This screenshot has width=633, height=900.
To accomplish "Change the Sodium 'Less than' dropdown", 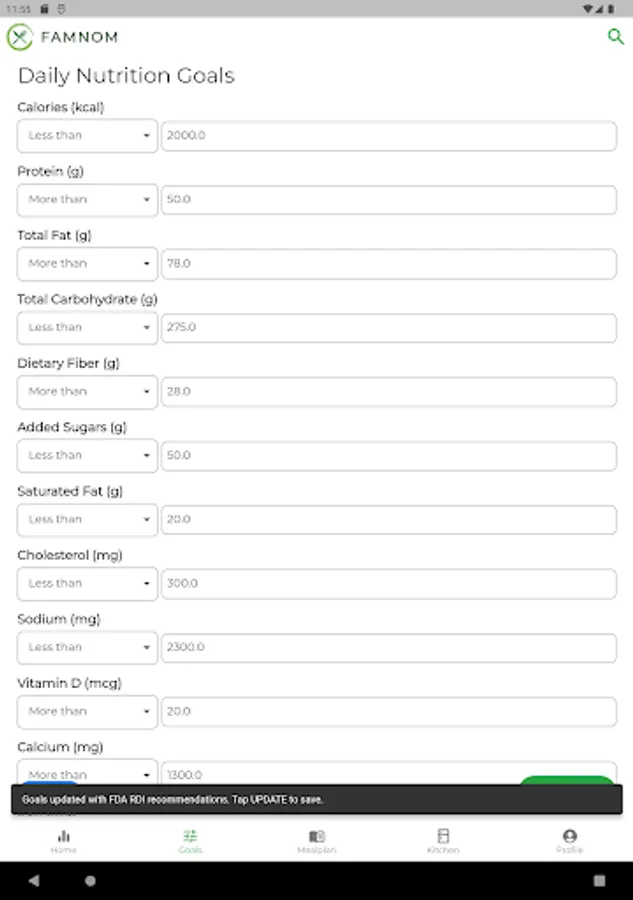I will click(x=88, y=648).
